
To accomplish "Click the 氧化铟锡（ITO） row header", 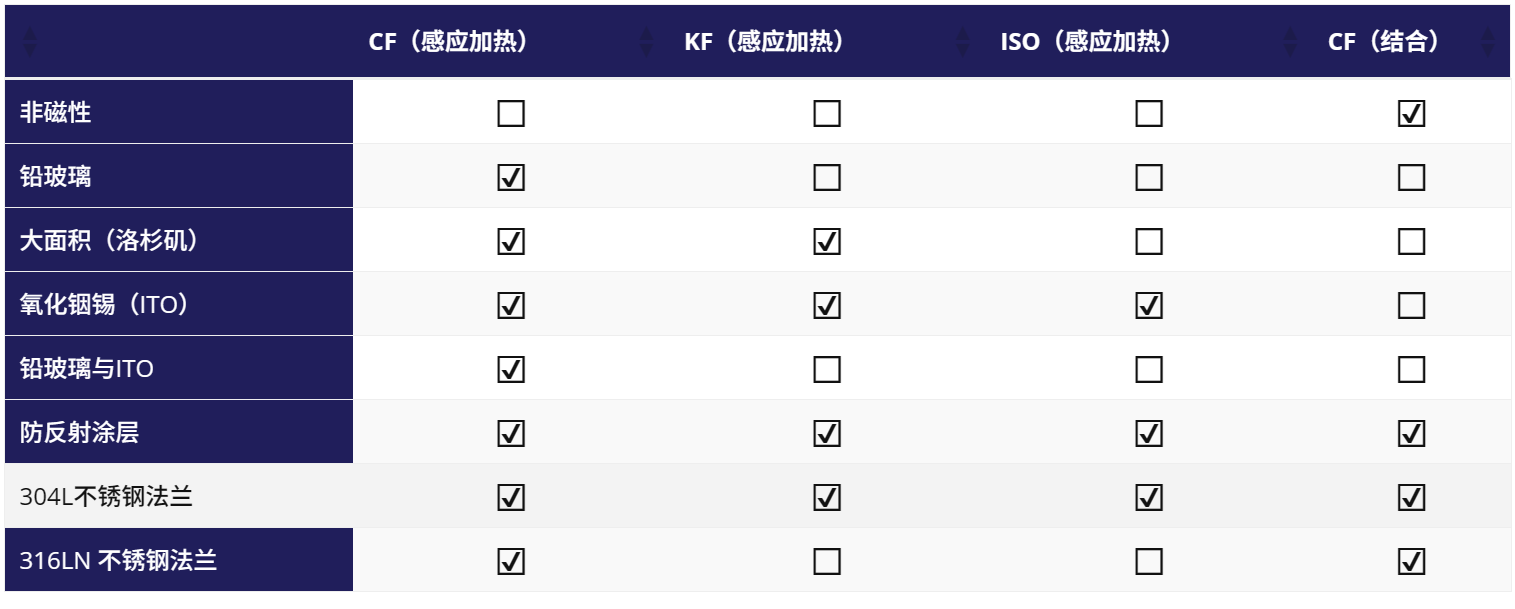I will (x=105, y=305).
